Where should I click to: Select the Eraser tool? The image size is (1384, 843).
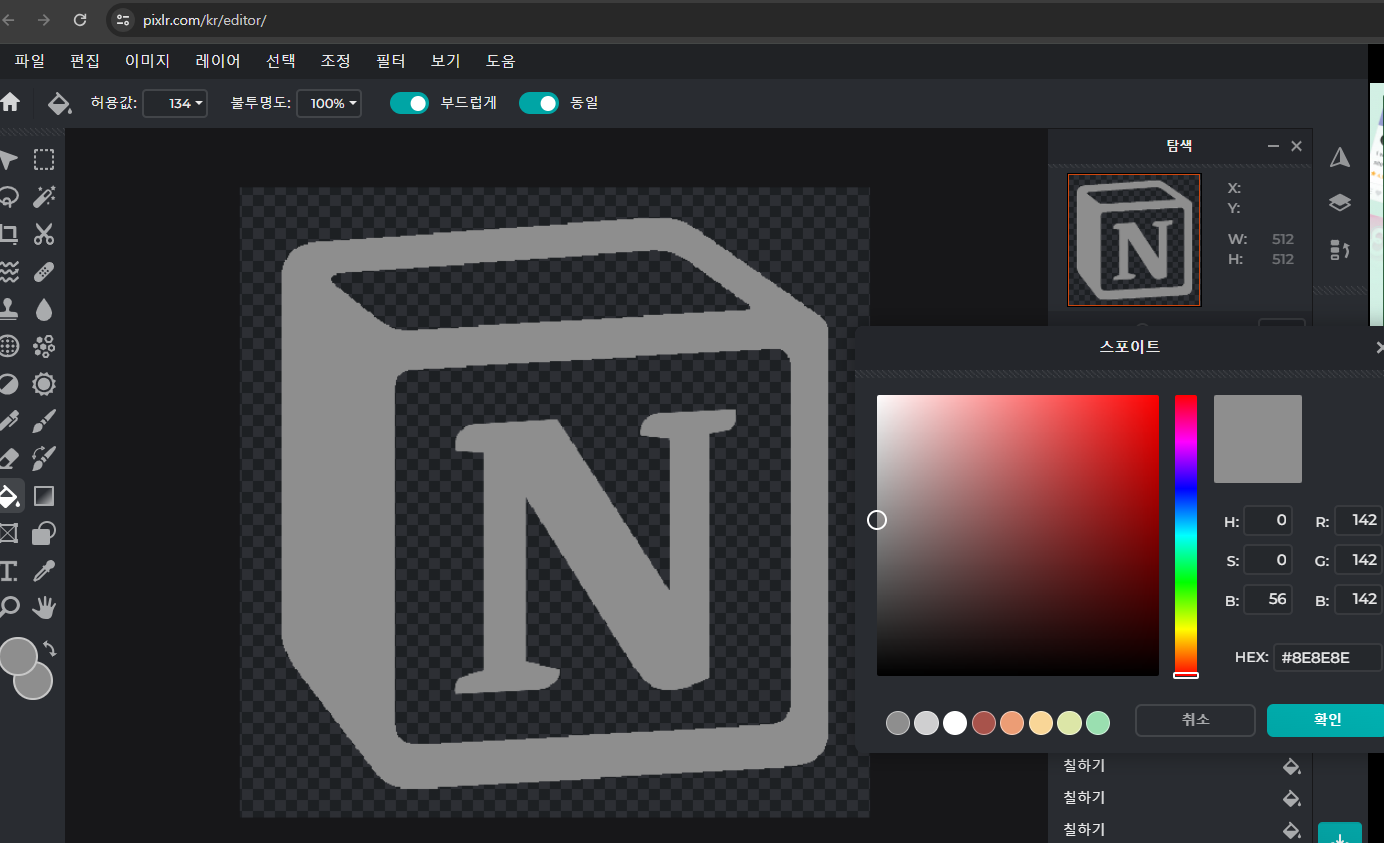click(x=8, y=459)
